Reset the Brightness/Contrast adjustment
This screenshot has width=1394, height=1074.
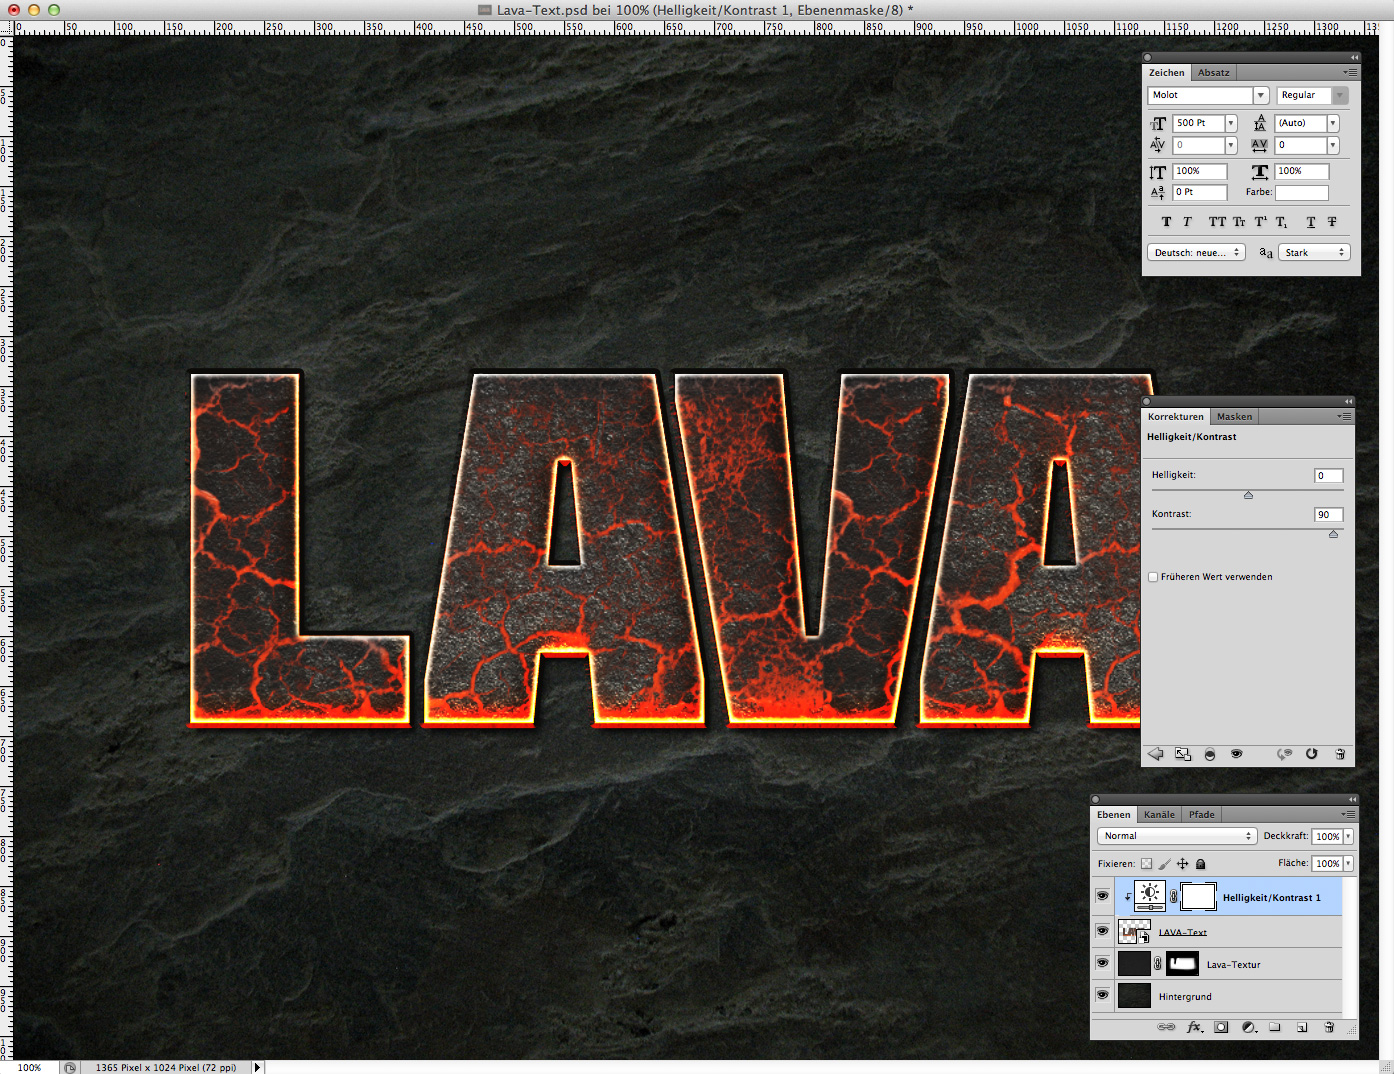pos(1311,754)
